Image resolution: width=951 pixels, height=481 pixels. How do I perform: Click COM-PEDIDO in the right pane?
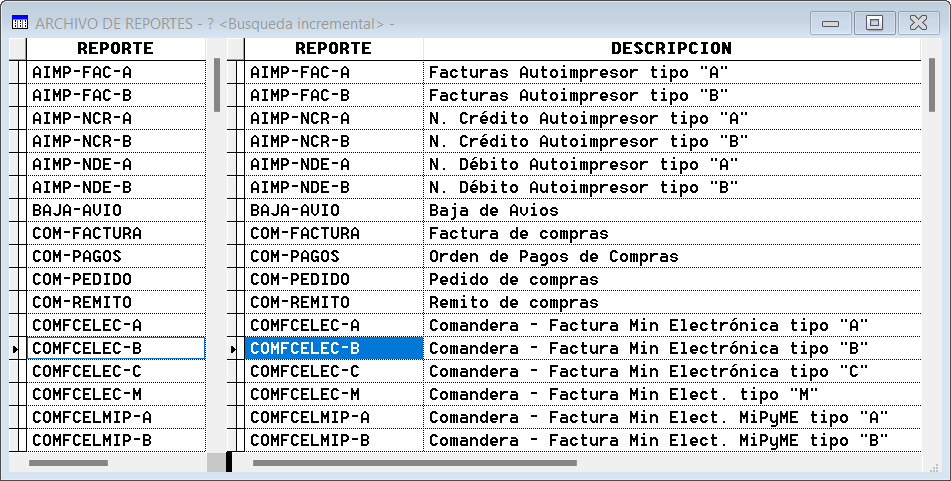pos(334,280)
